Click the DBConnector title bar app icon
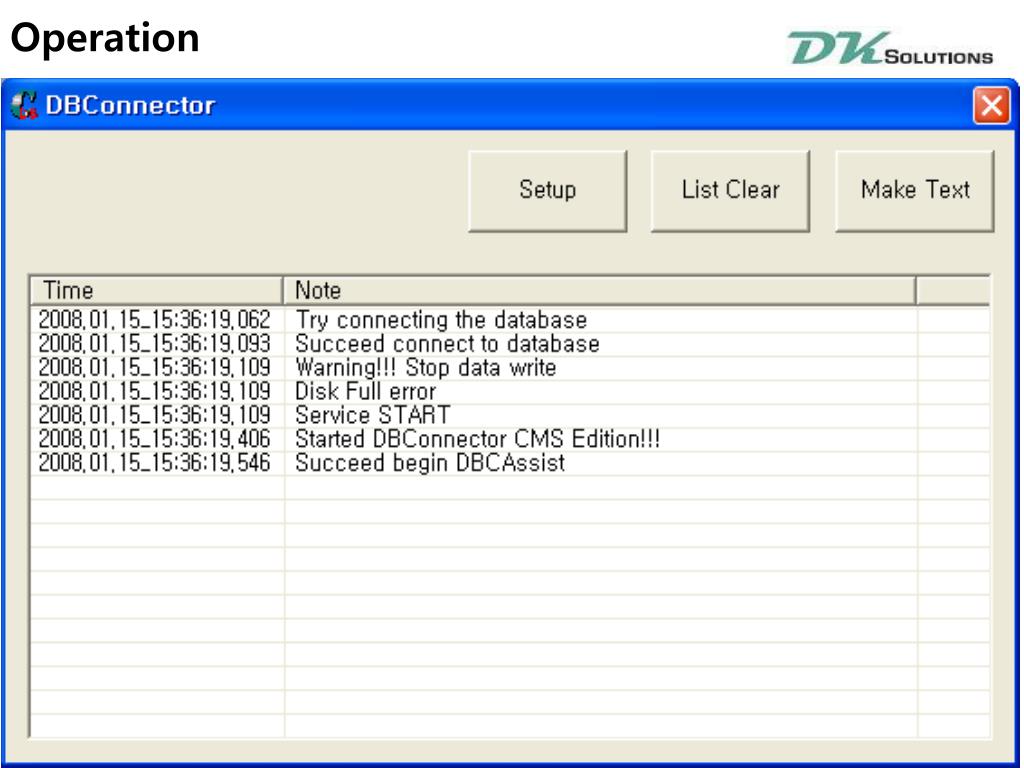 click(25, 105)
